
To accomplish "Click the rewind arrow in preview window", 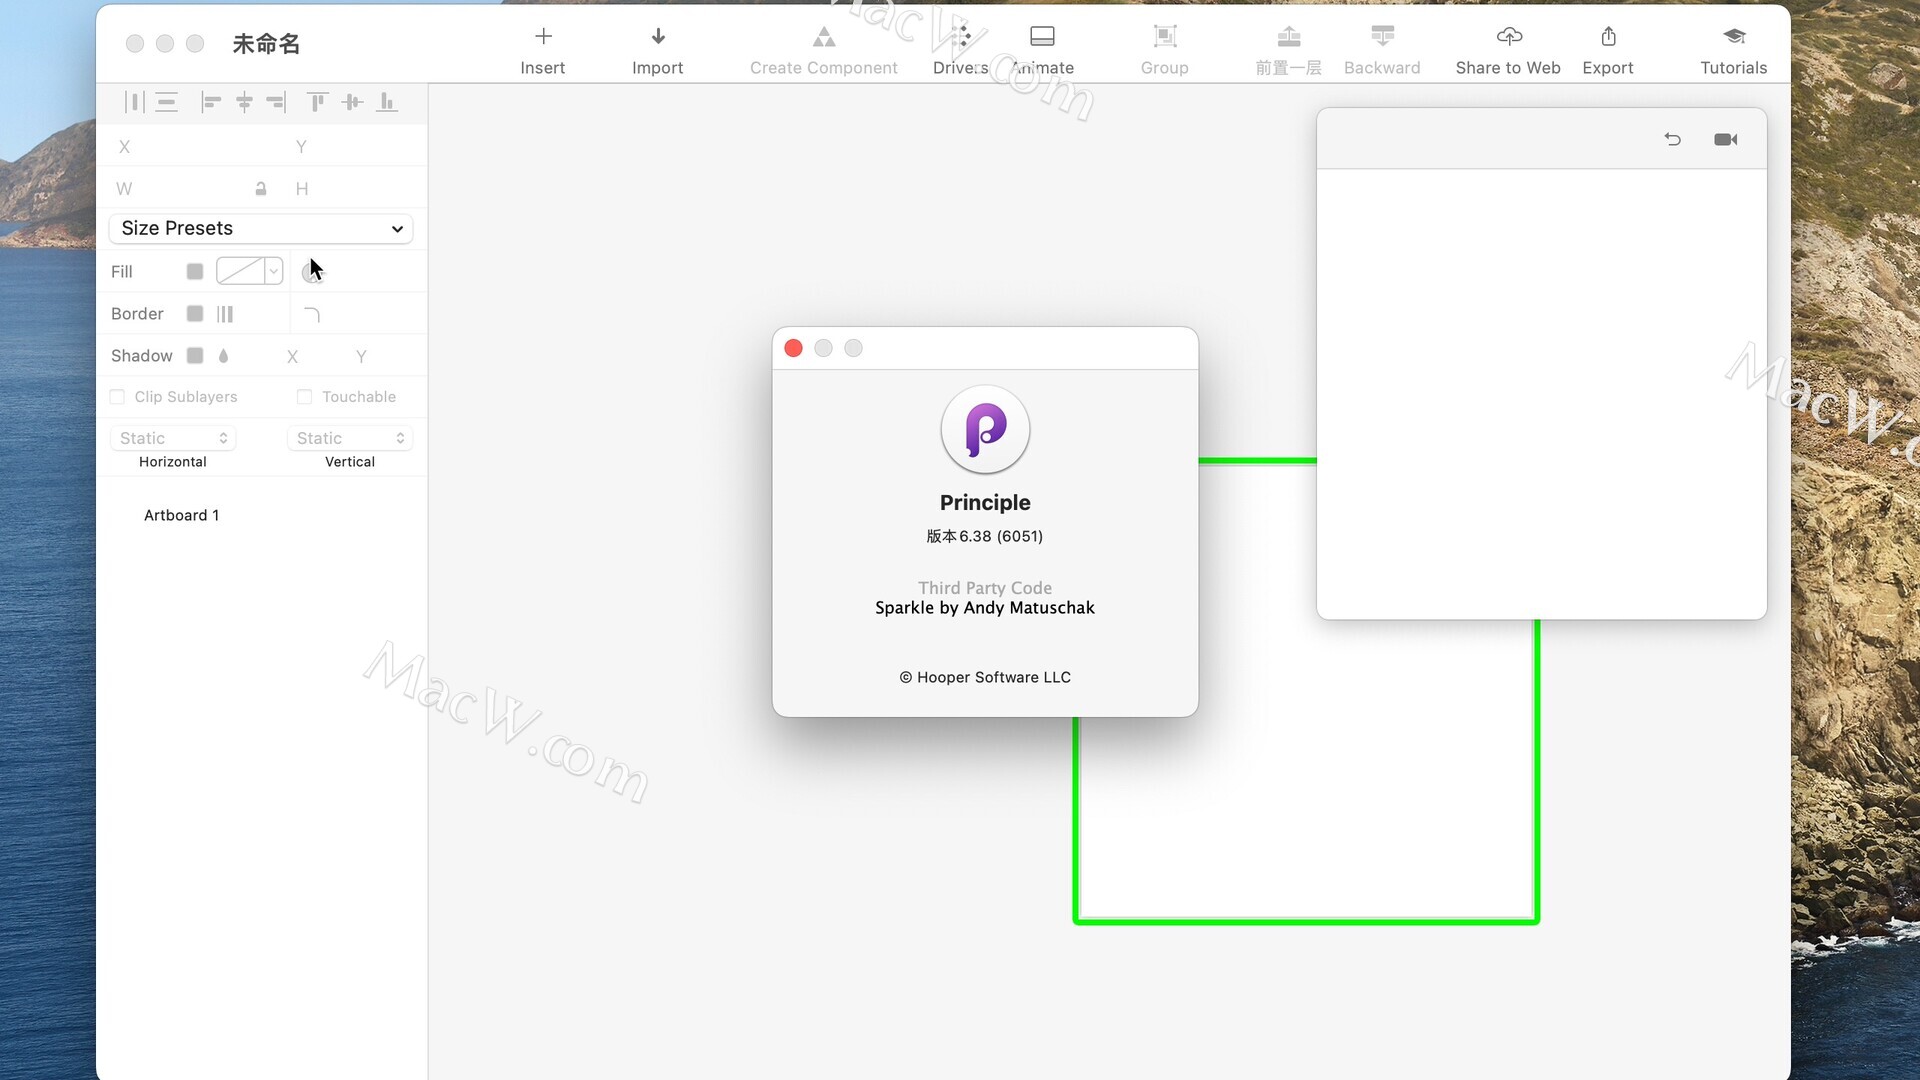I will [1673, 139].
